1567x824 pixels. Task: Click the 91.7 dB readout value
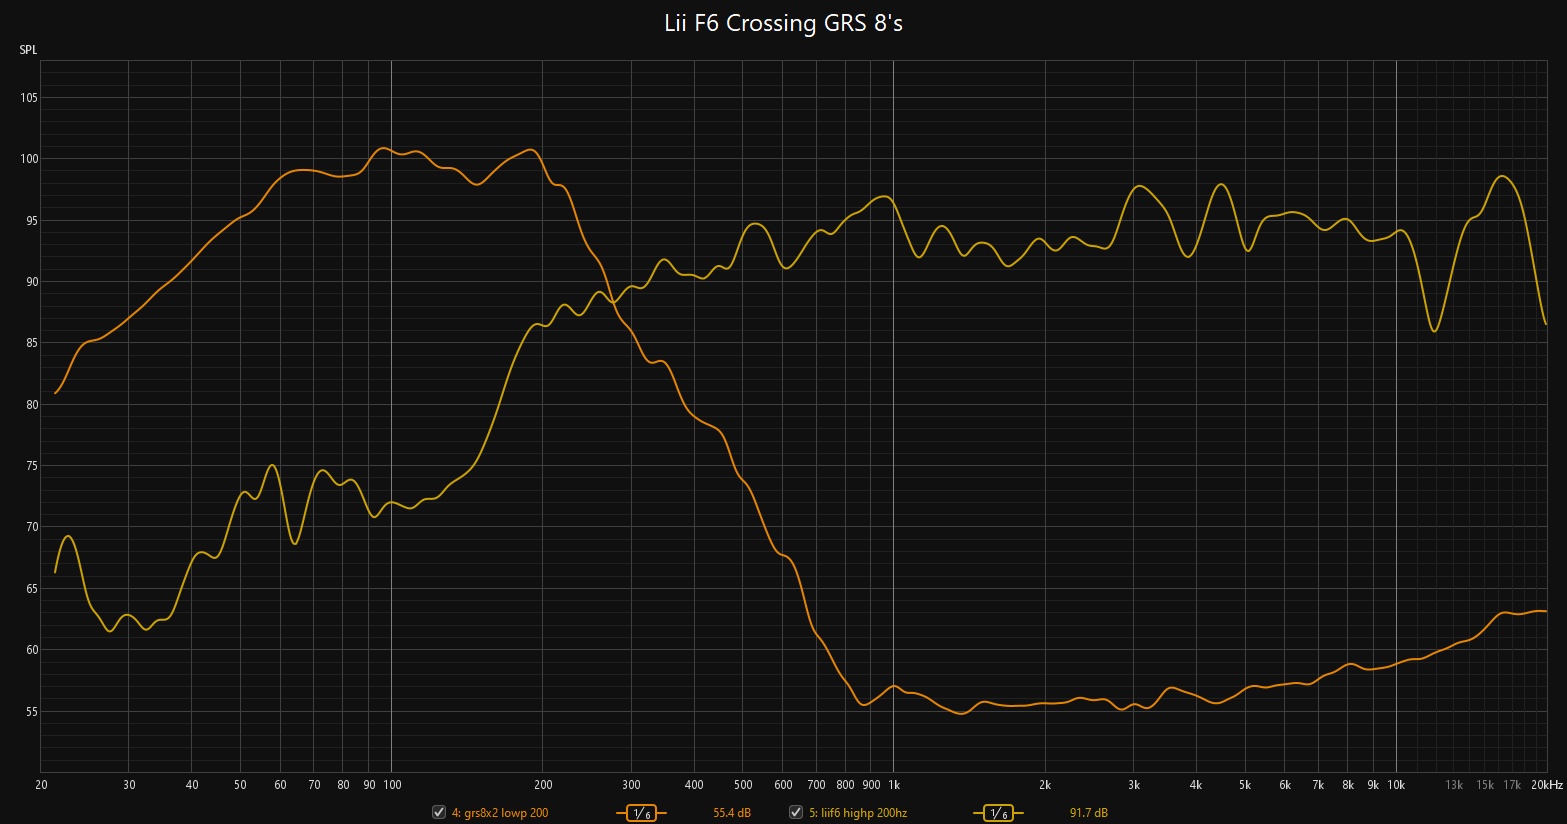(1089, 813)
